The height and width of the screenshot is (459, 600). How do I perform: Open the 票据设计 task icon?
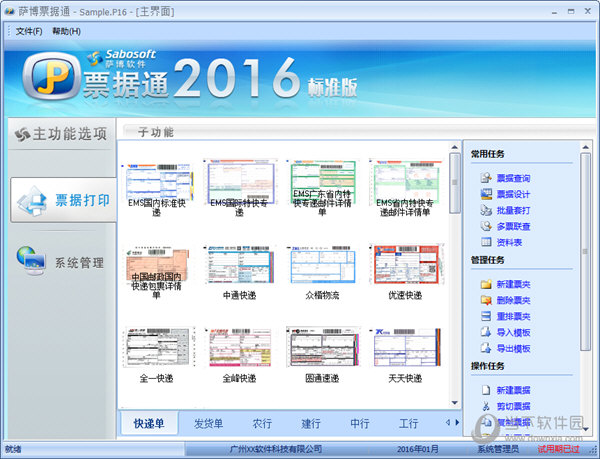pyautogui.click(x=486, y=194)
